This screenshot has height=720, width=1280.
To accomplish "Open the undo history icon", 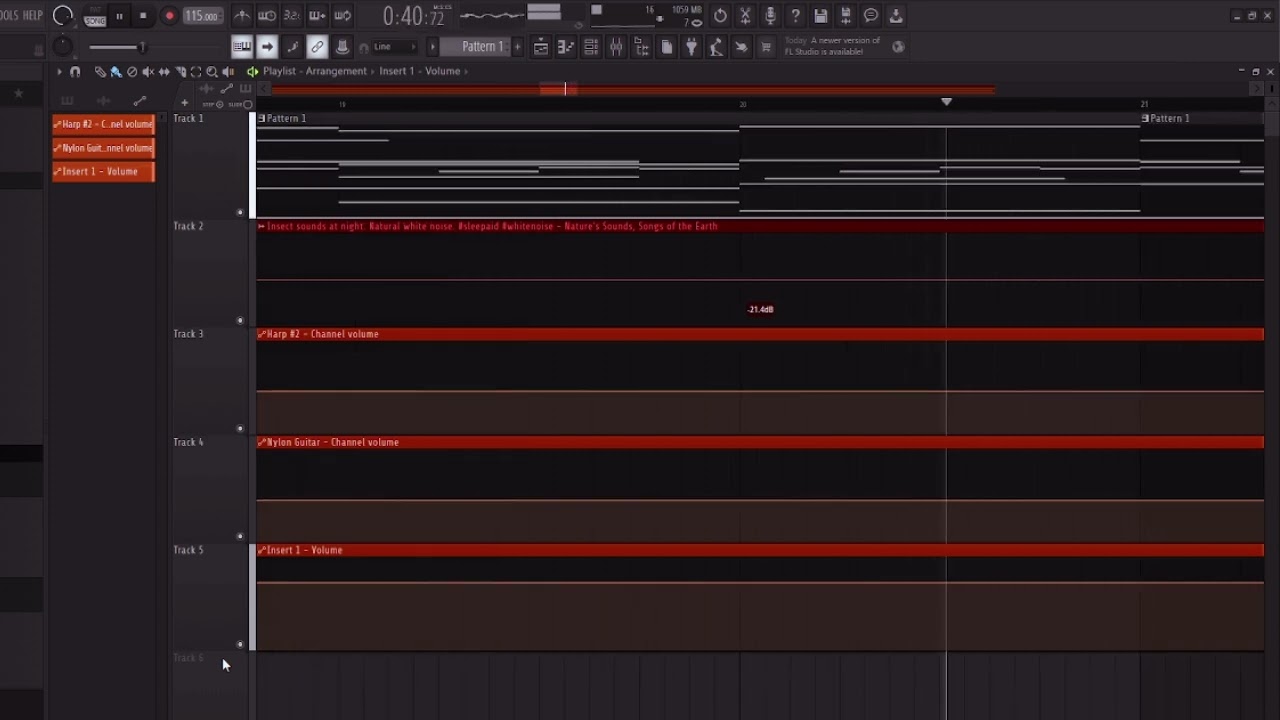I will [720, 15].
